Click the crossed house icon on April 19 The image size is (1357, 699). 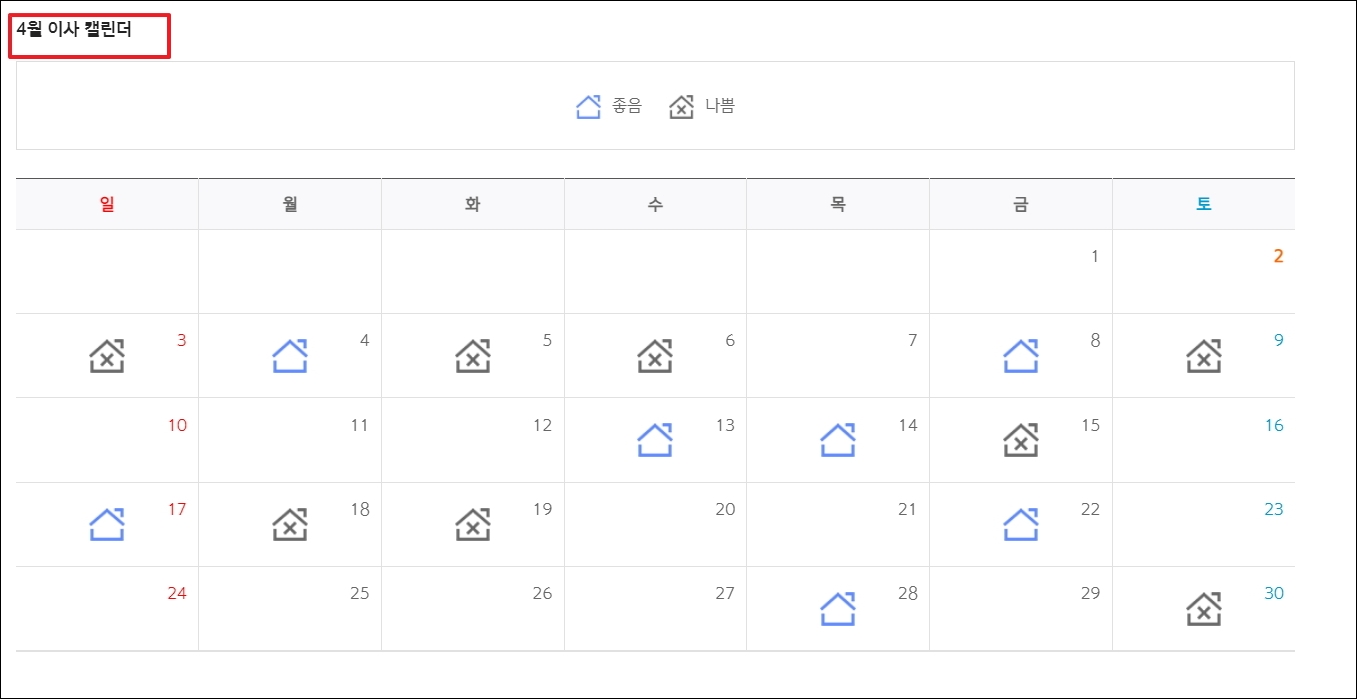coord(473,524)
